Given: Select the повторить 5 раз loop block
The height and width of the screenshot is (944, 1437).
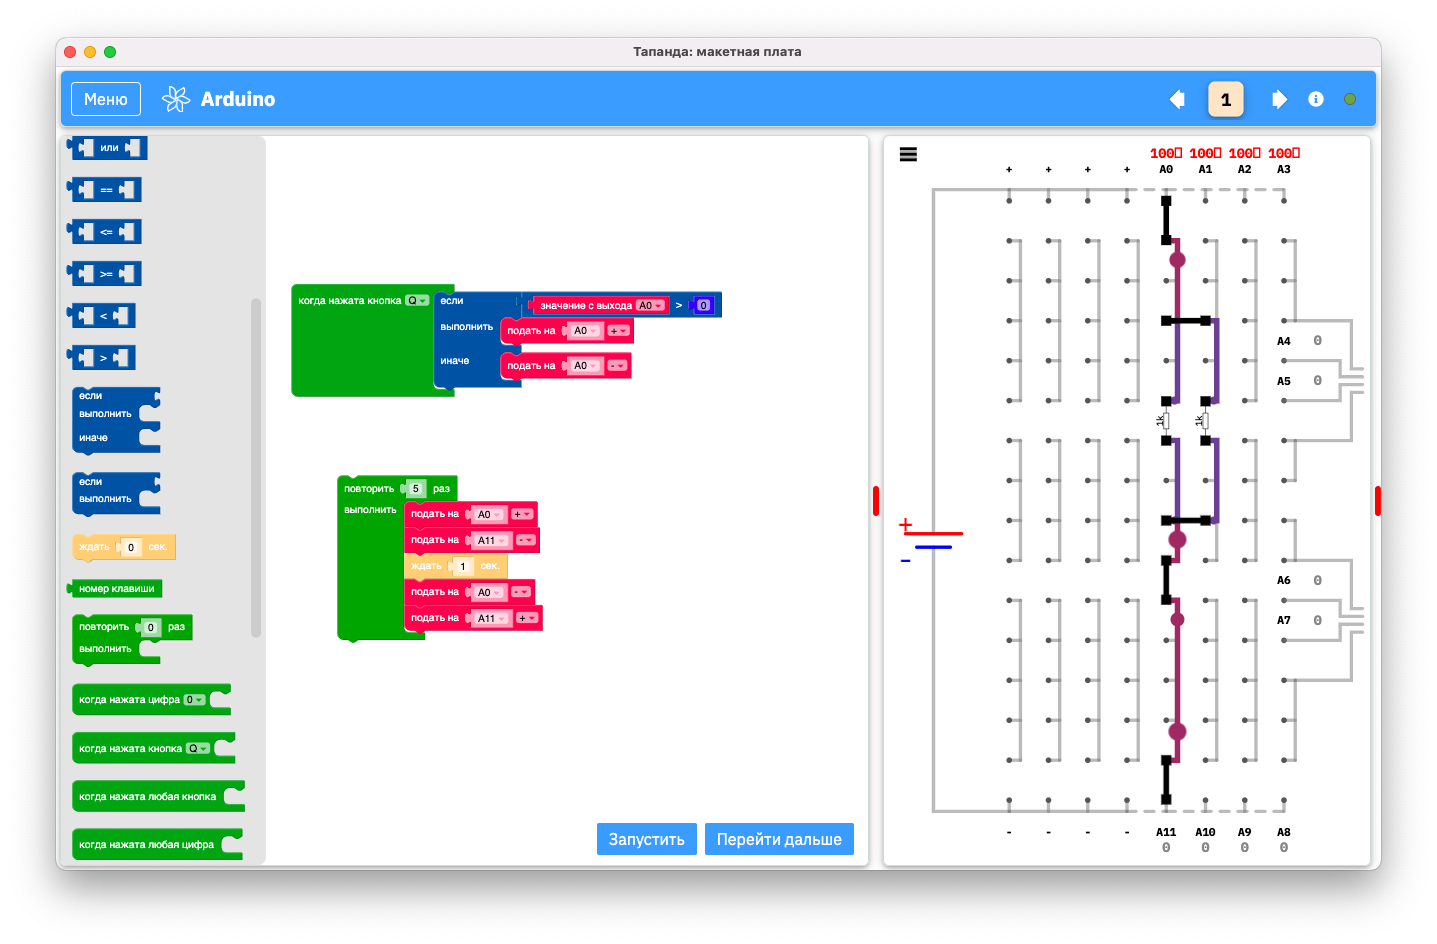Looking at the screenshot, I should click(397, 488).
